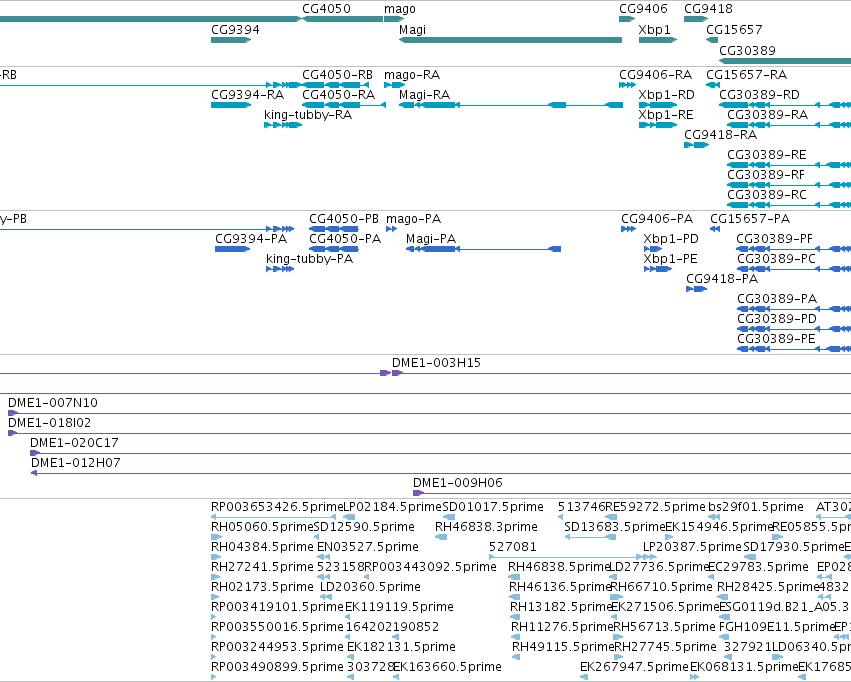
Task: Select the Magi-RA transcript label
Action: tap(424, 95)
